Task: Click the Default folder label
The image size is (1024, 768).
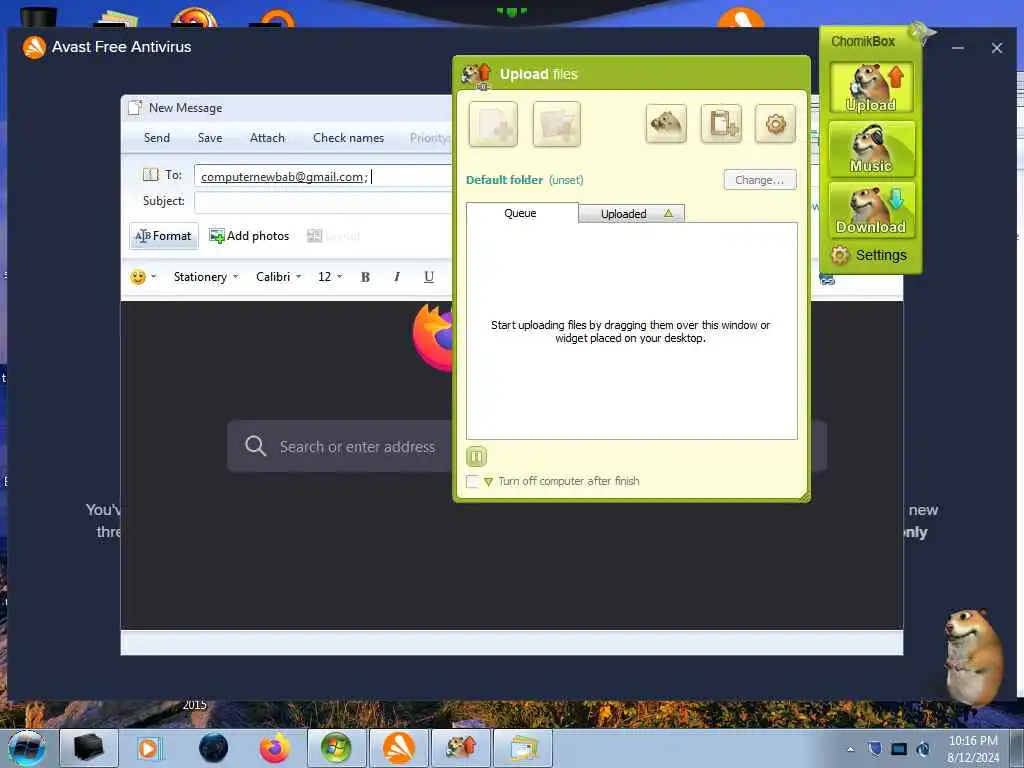Action: point(504,180)
